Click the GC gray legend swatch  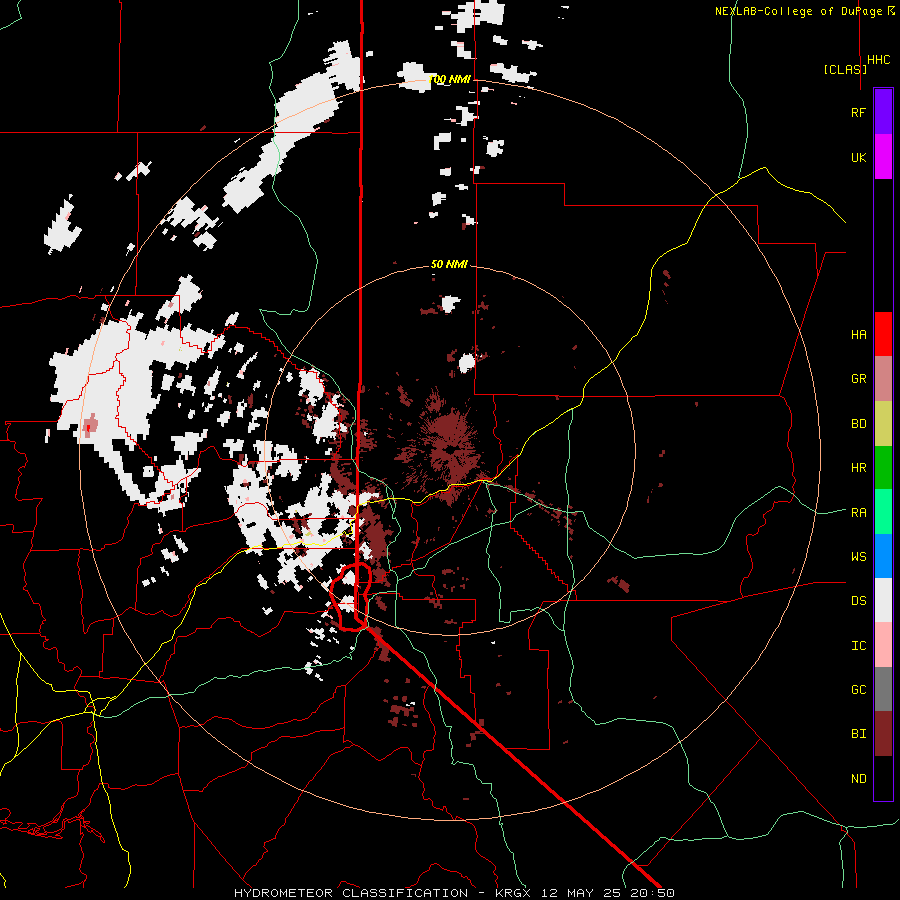tap(883, 689)
